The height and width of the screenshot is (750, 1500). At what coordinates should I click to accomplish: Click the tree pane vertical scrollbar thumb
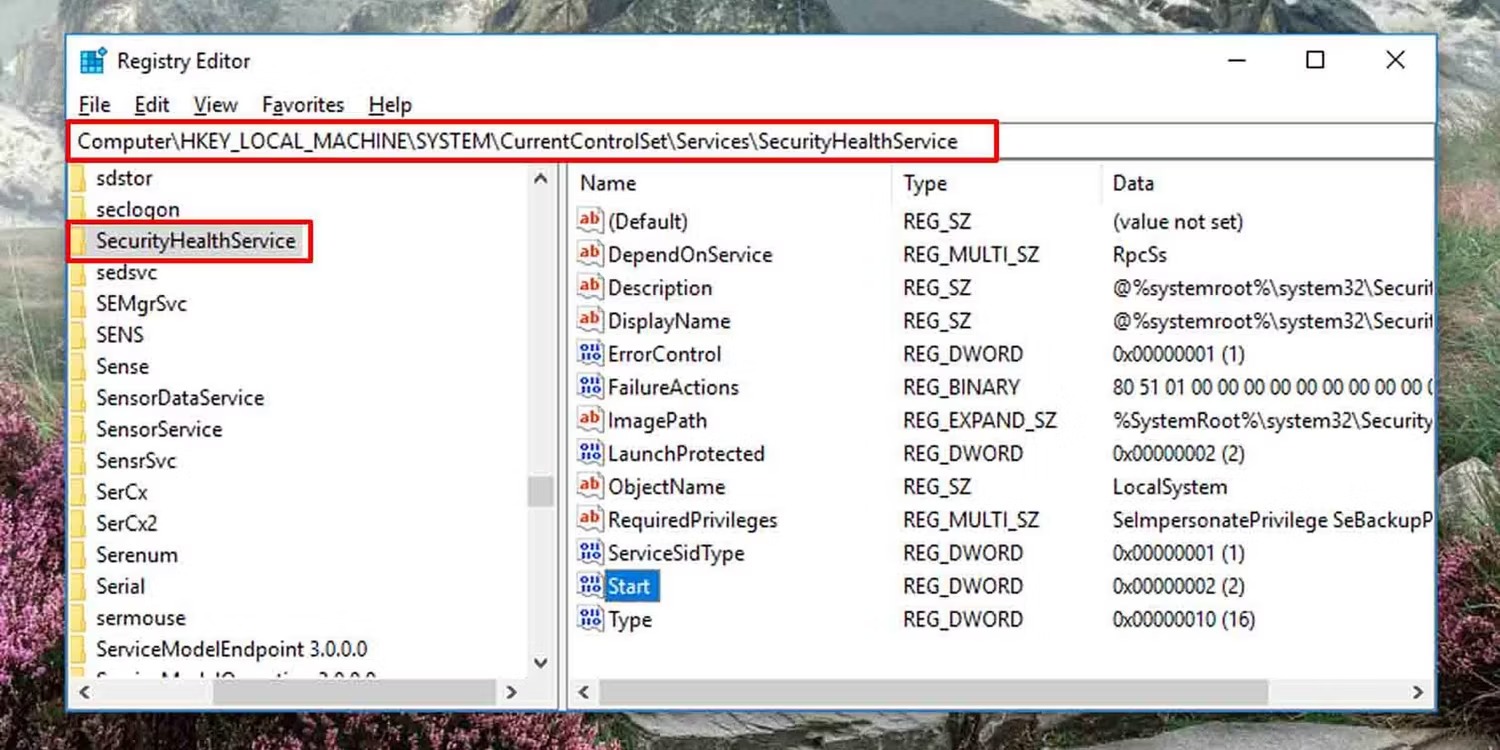click(x=541, y=491)
